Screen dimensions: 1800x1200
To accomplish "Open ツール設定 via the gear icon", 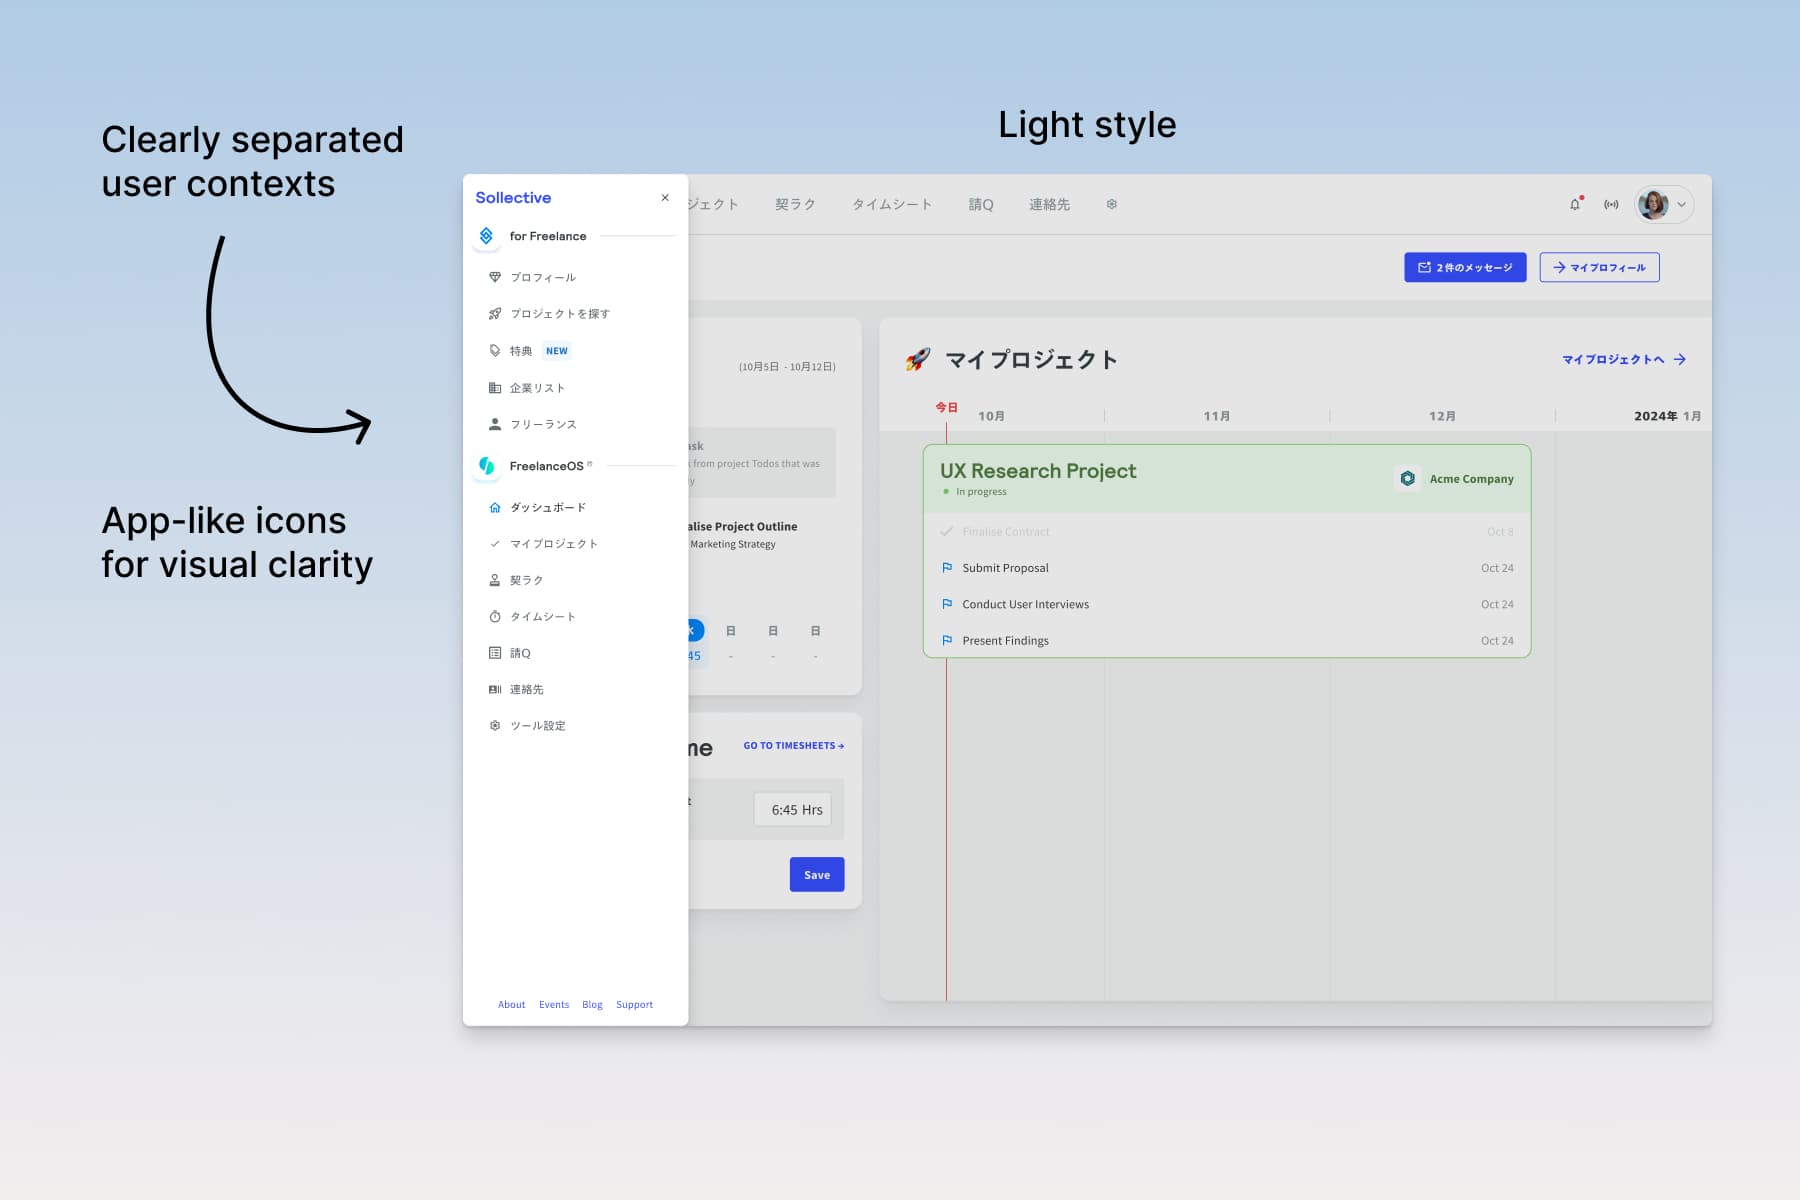I will point(495,725).
